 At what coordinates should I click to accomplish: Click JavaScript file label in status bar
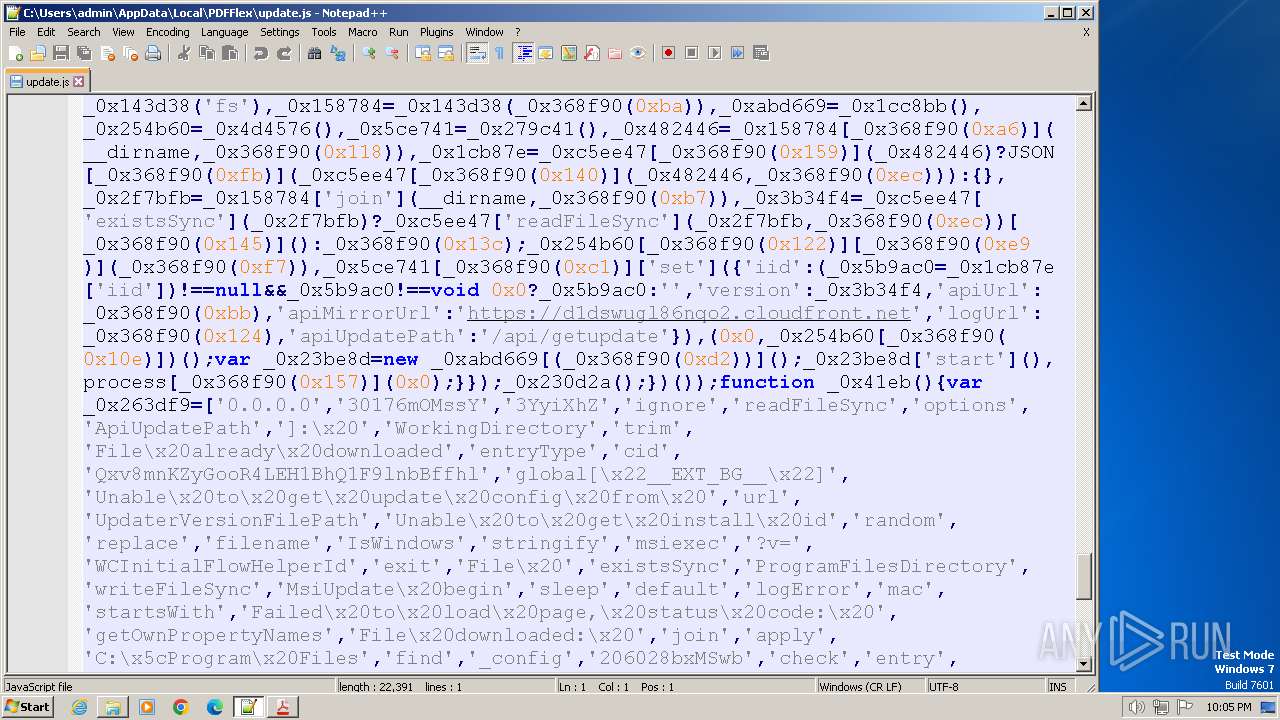point(39,687)
